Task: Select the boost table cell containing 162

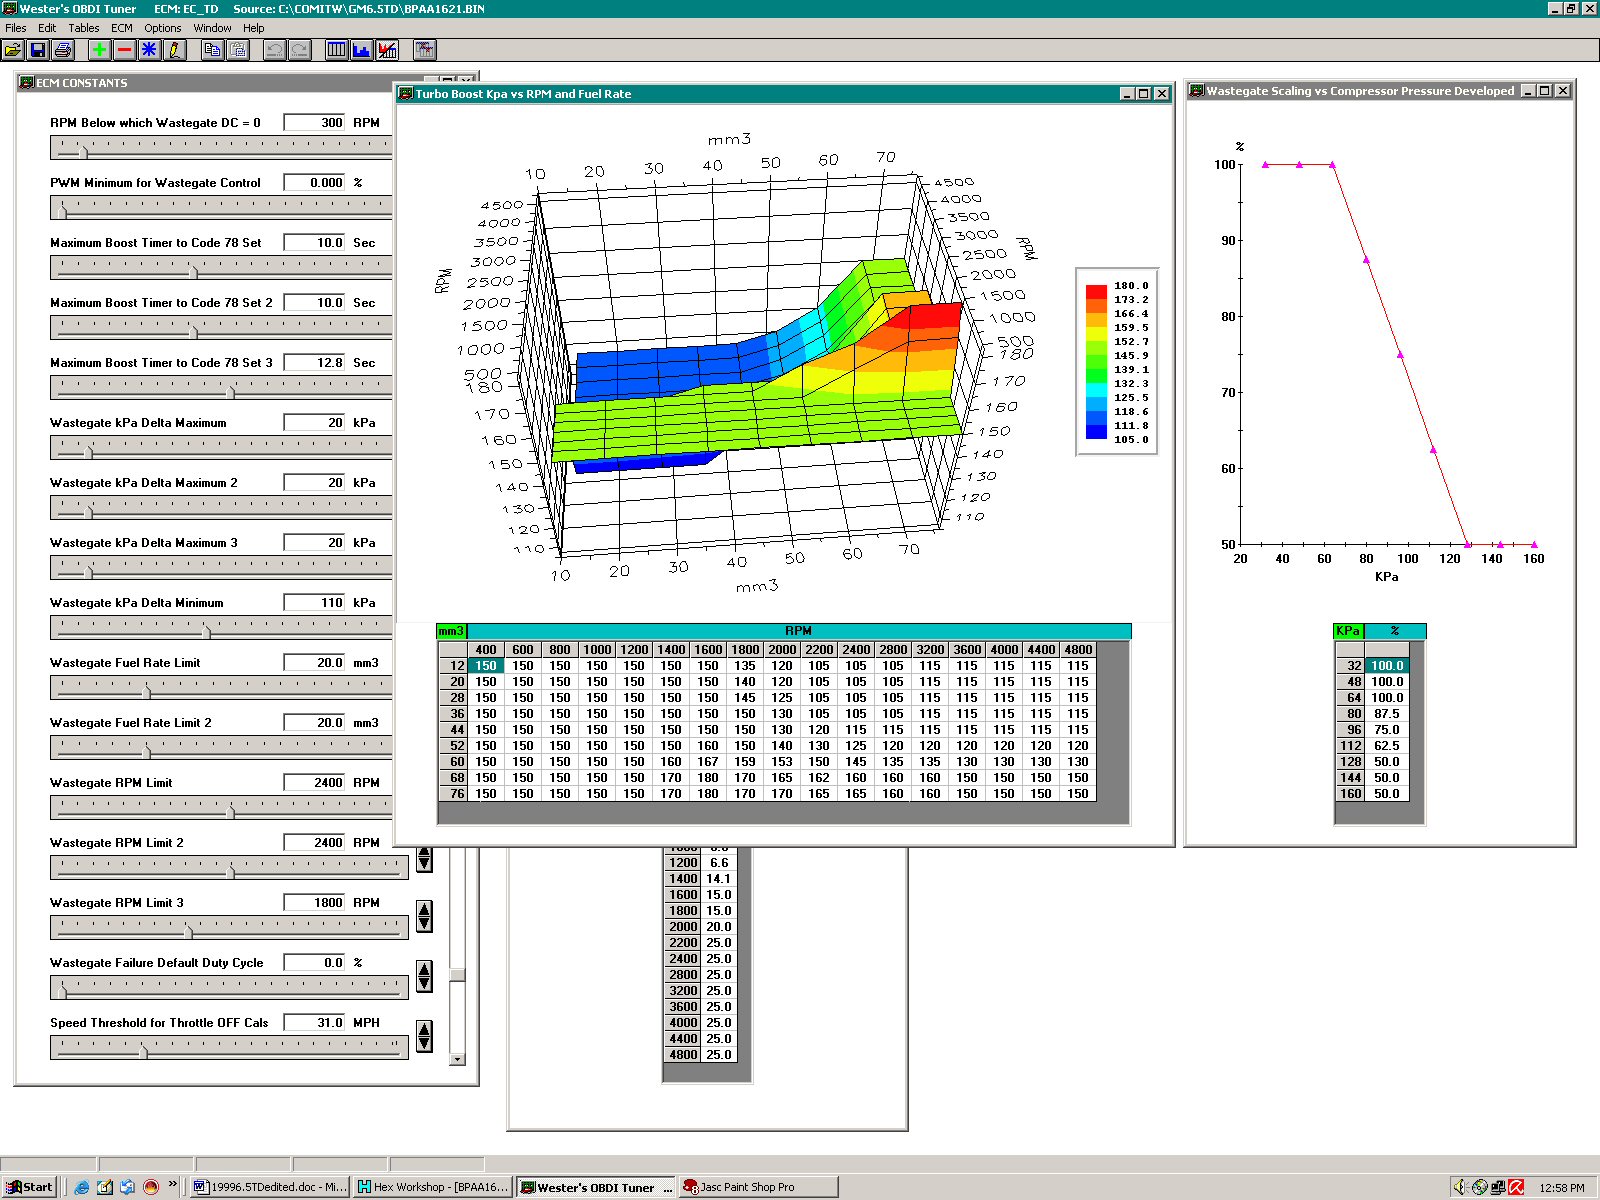Action: [819, 778]
